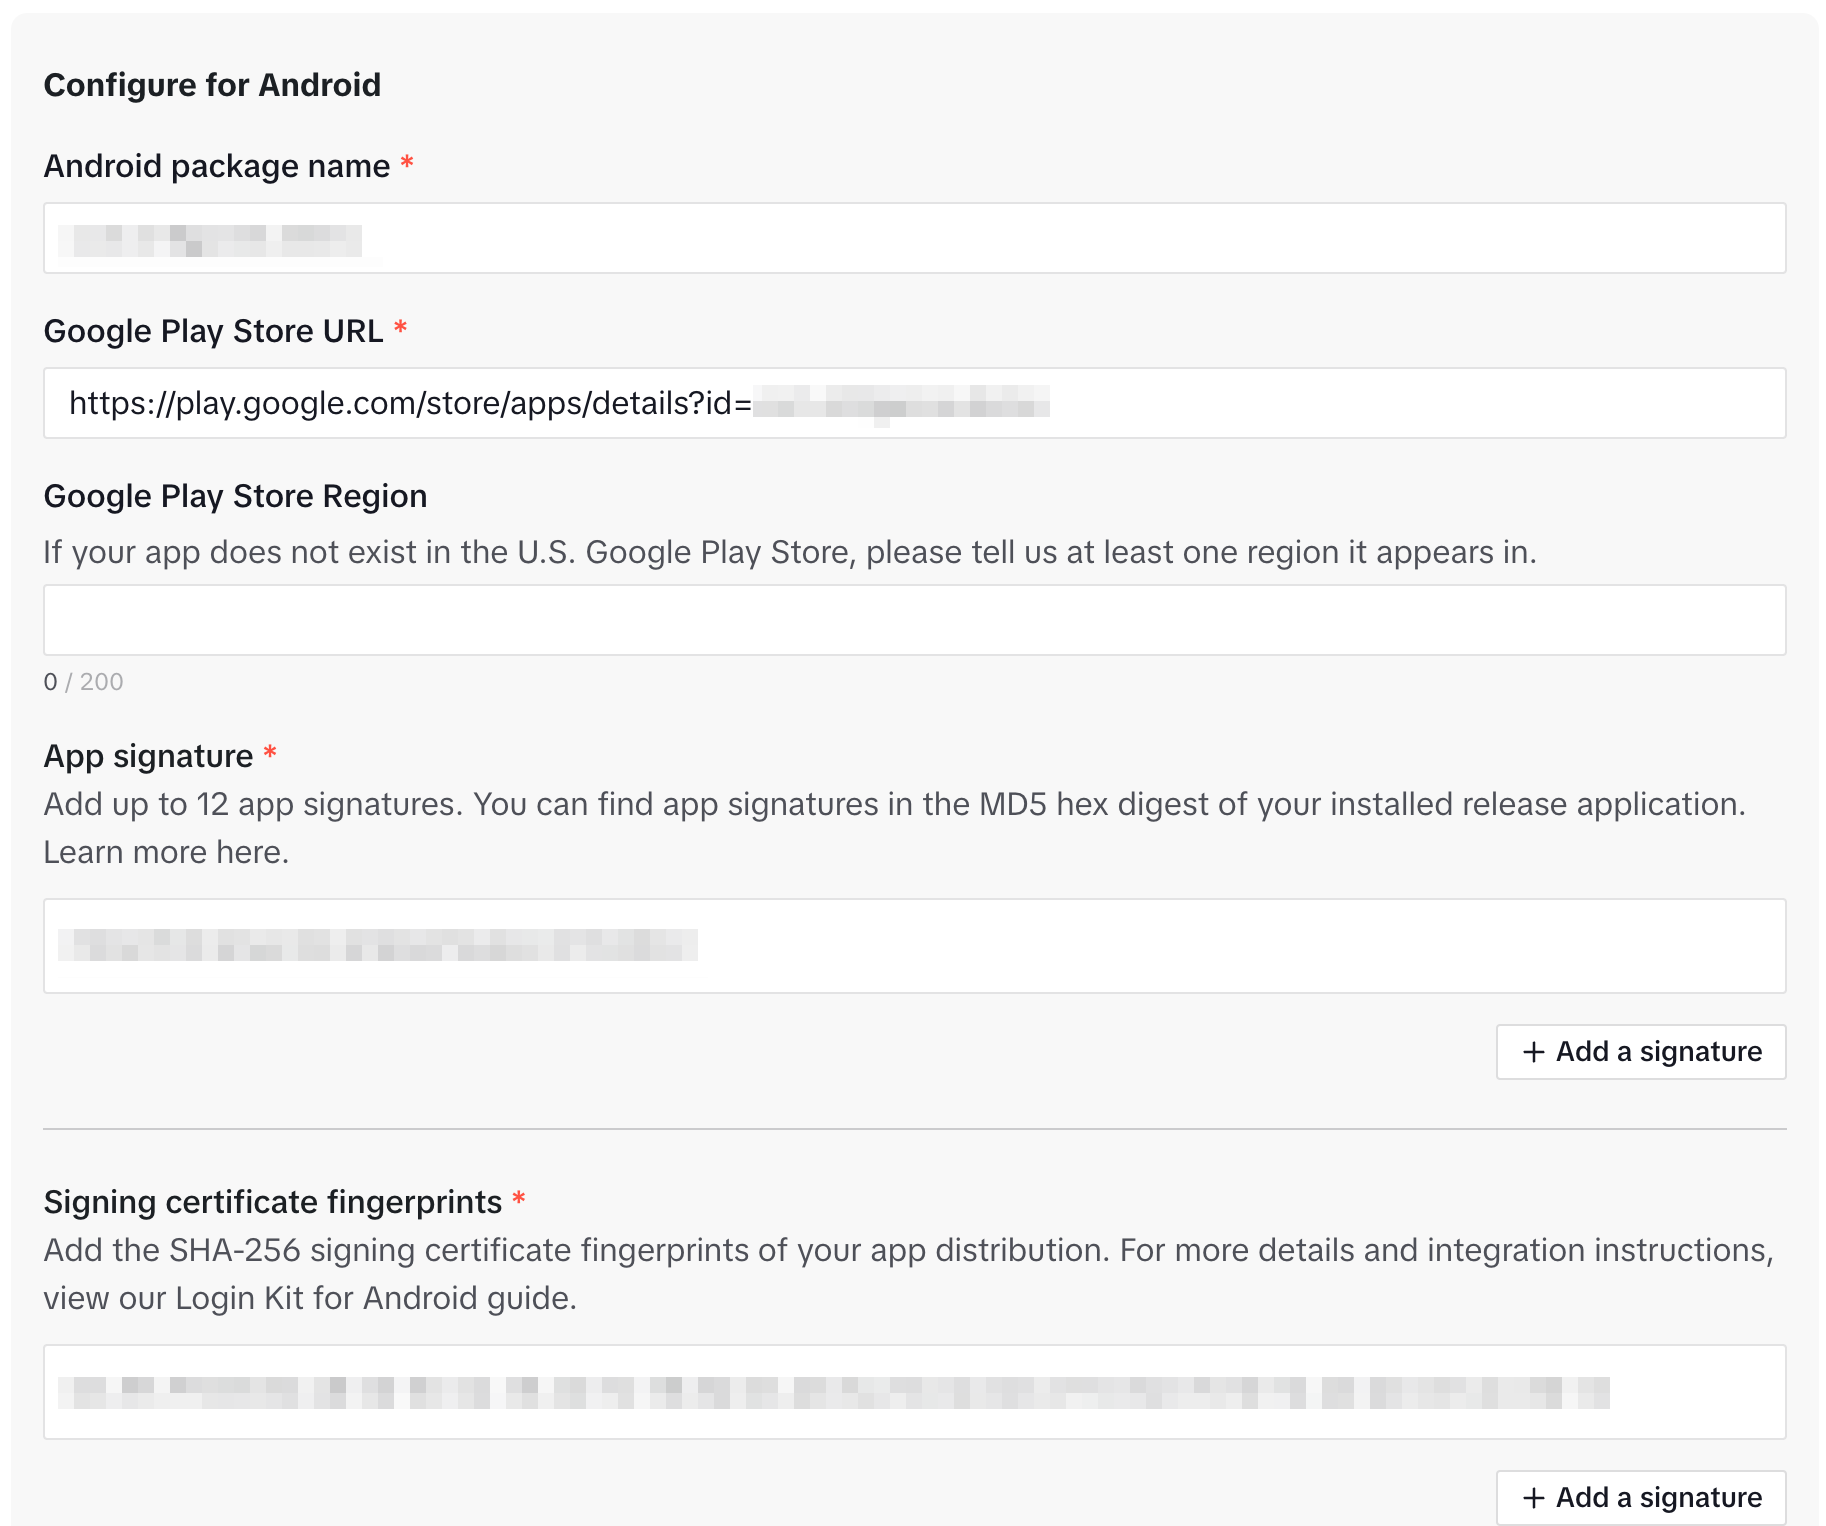Select the Google Play Store Region text box
This screenshot has width=1826, height=1526.
914,620
